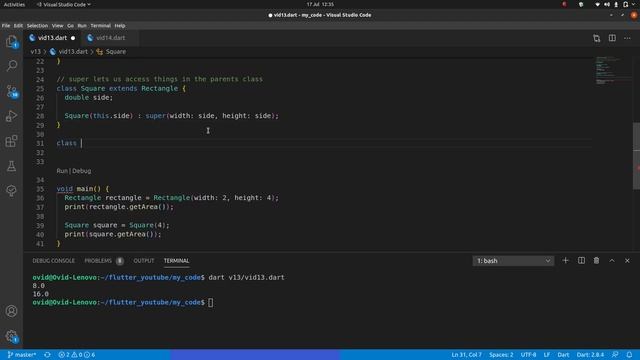Click the Dart: 2.8.4 SDK version indicator
Screen dimensions: 640x360
(590, 355)
